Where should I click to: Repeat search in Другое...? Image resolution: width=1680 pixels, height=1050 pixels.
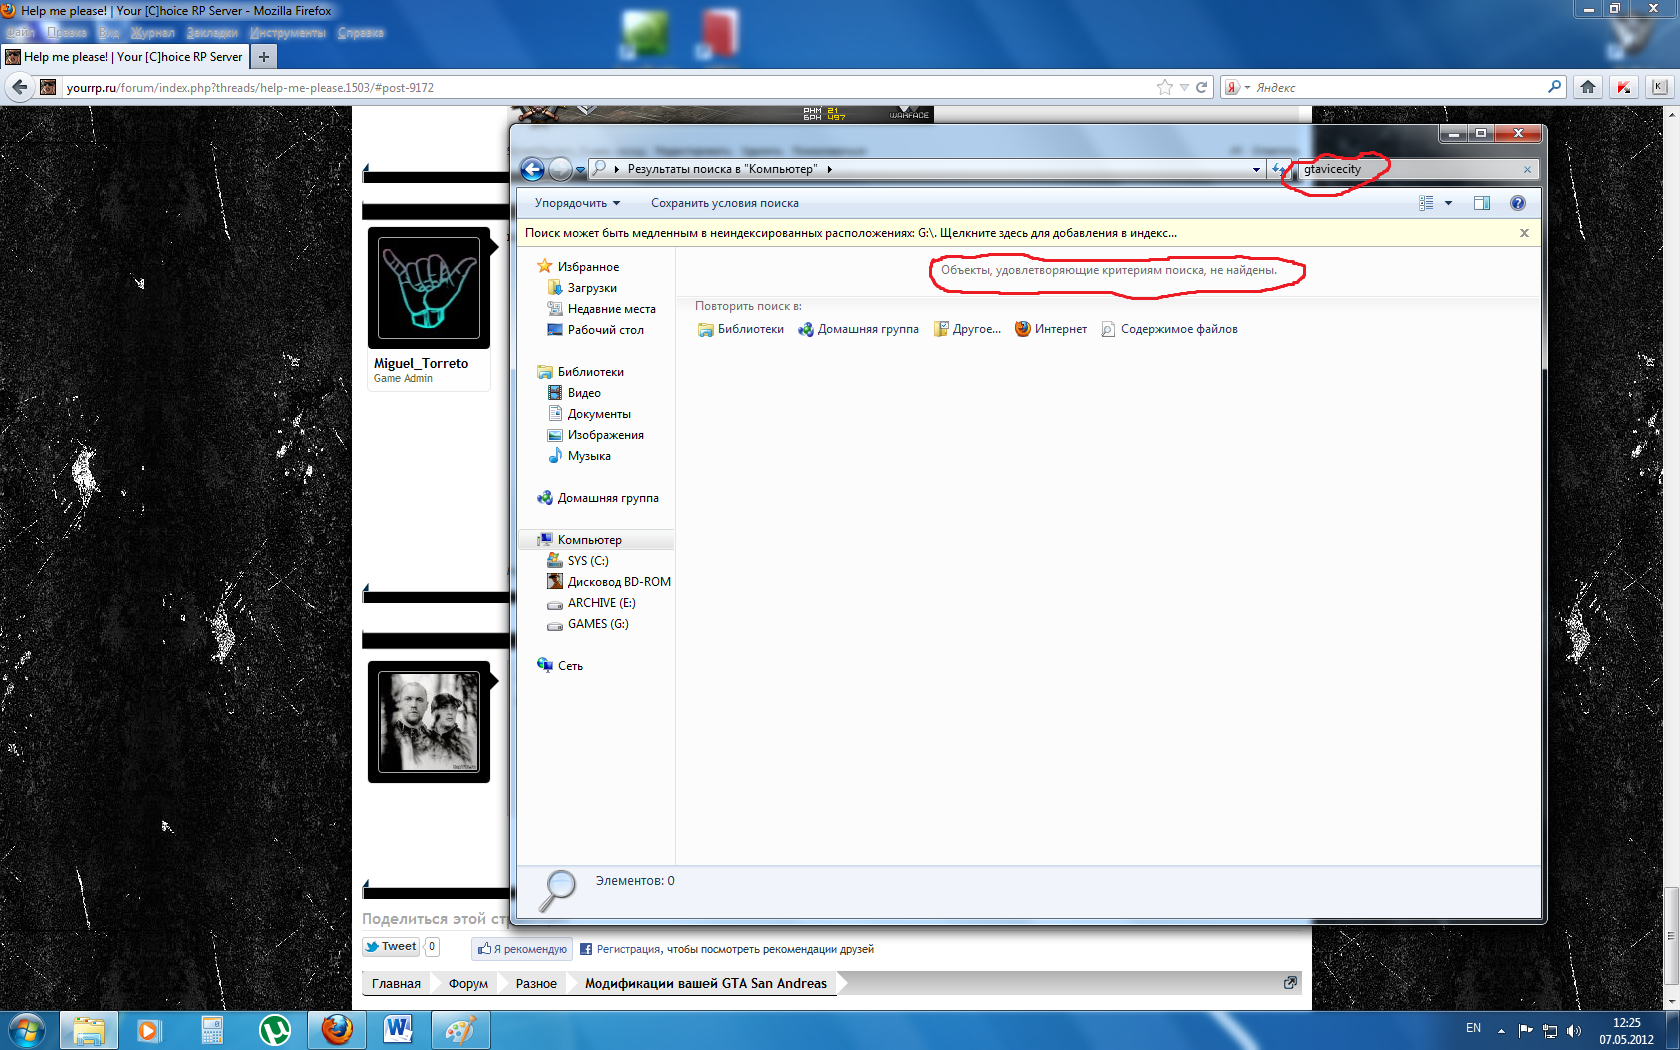coord(967,329)
